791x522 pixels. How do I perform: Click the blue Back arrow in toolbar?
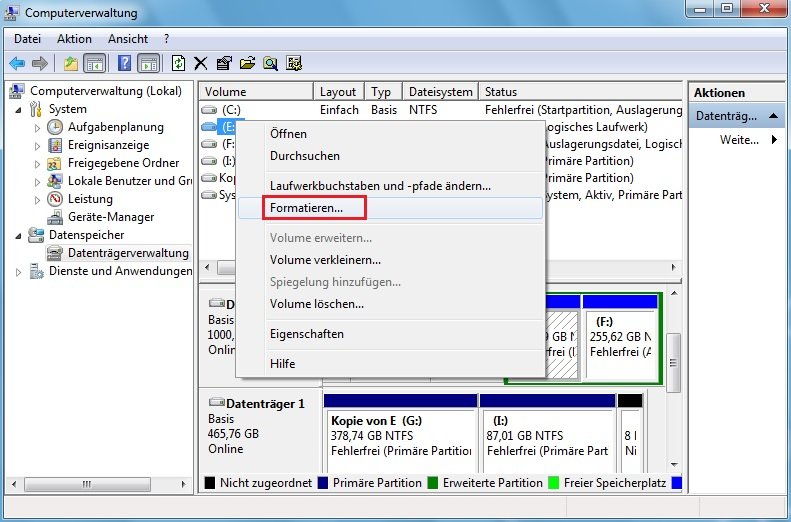coord(17,64)
